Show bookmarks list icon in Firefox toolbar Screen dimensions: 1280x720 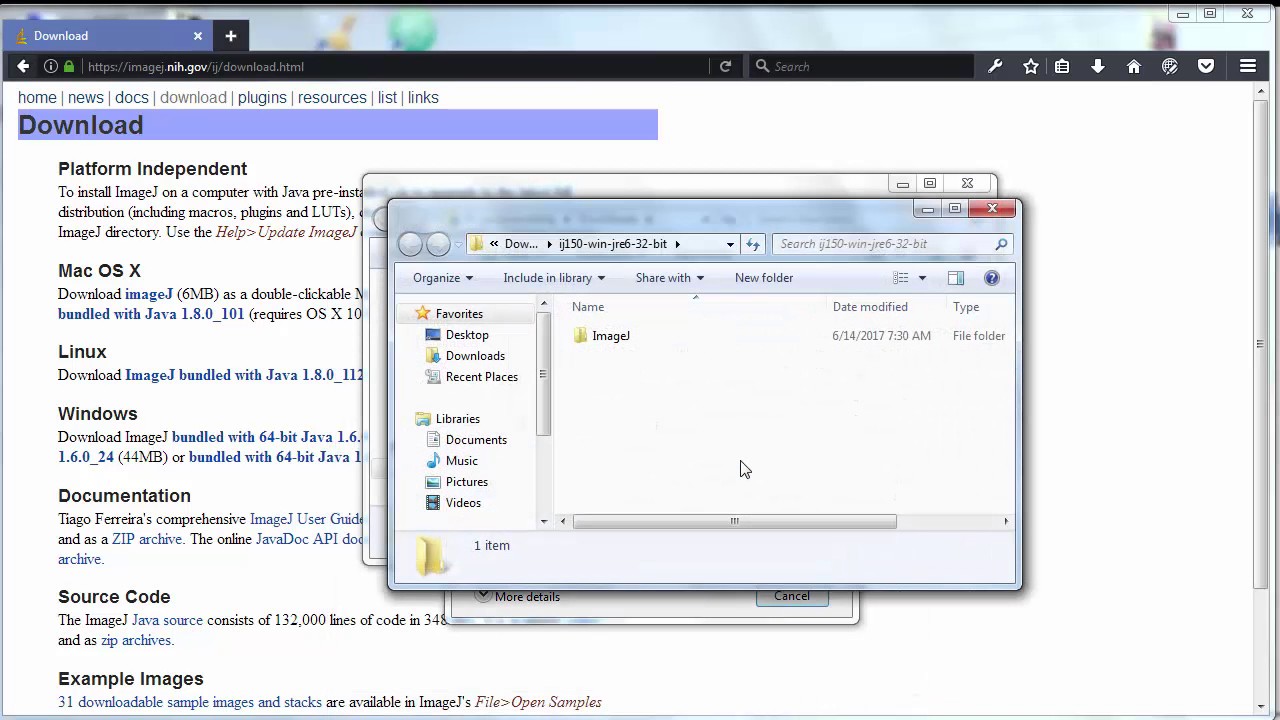coord(1062,66)
